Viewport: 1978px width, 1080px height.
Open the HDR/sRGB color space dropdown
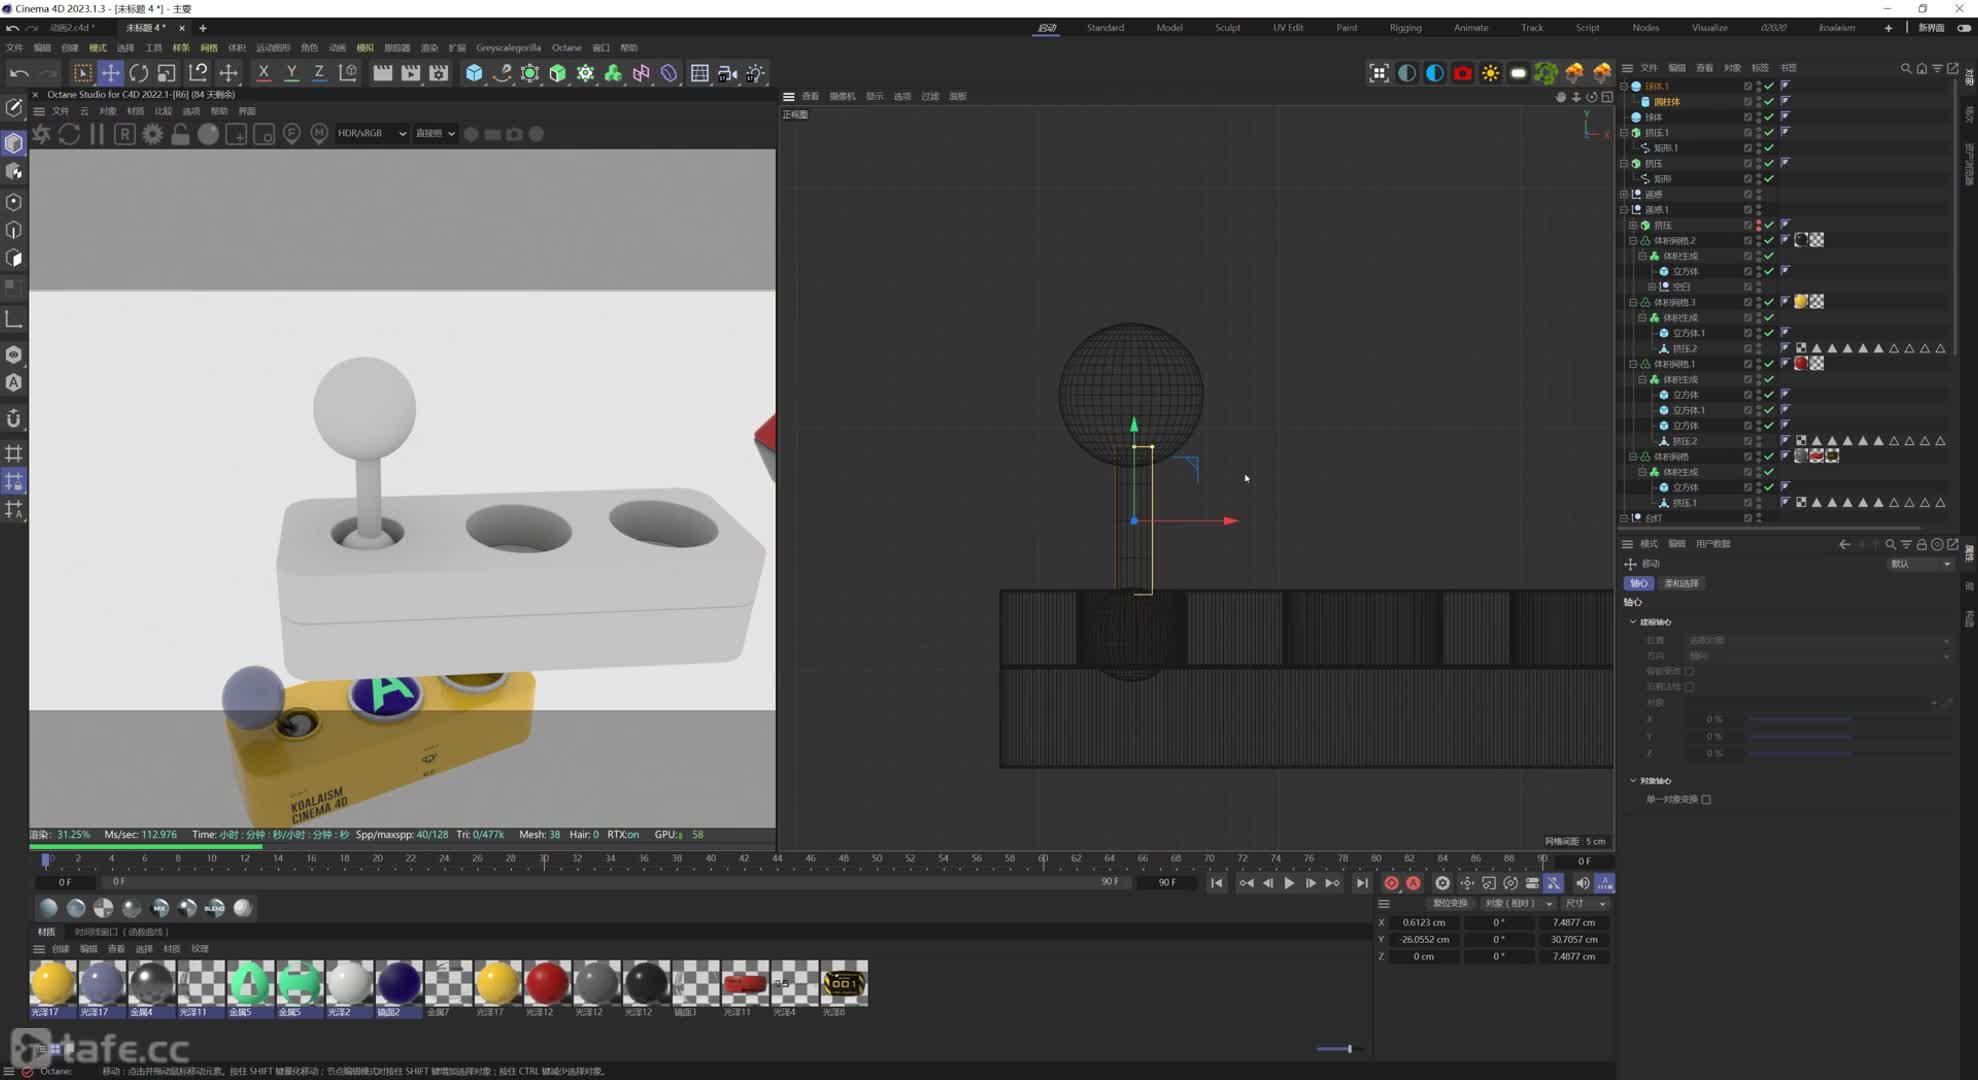click(371, 133)
